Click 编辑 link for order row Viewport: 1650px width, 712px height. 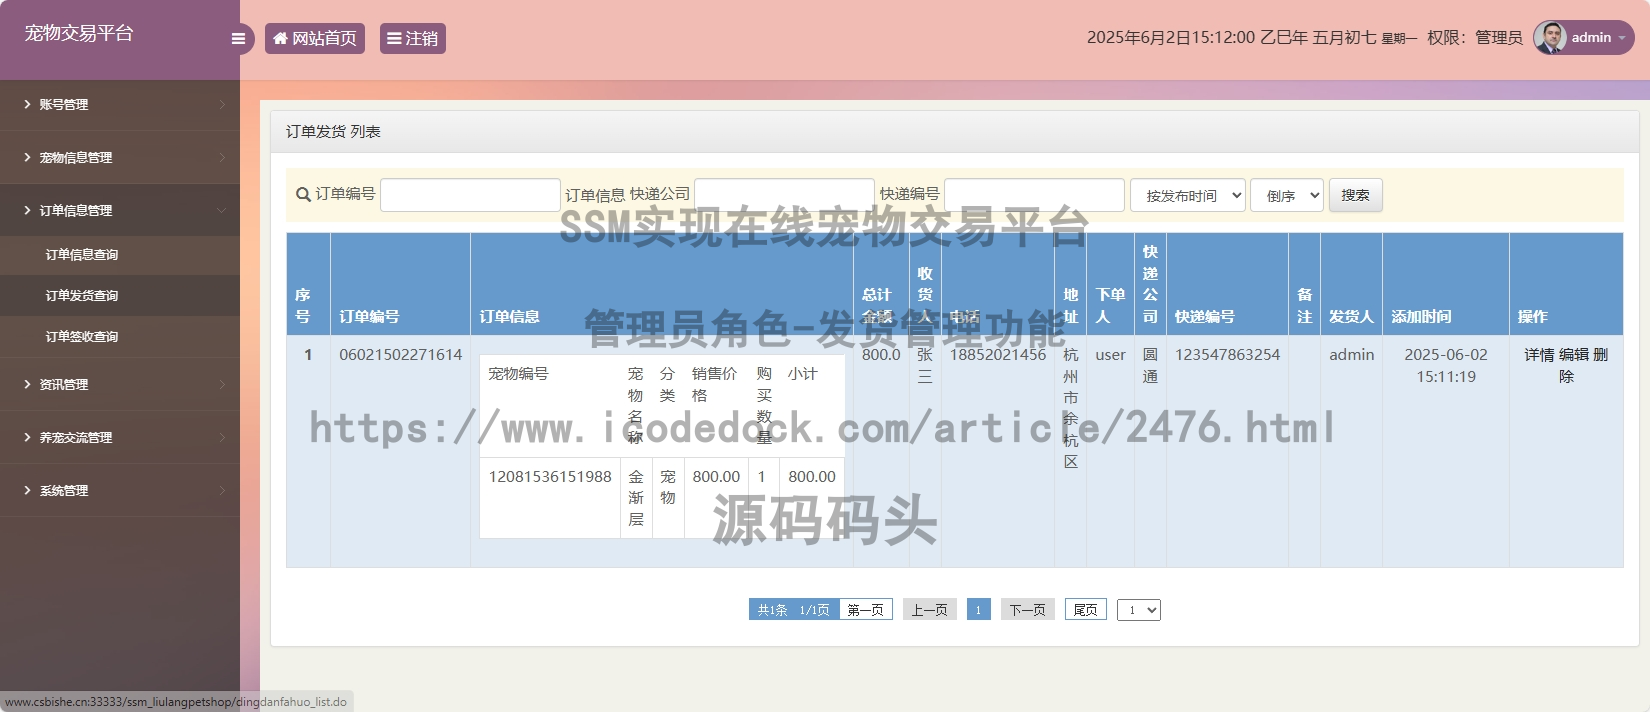click(x=1574, y=355)
